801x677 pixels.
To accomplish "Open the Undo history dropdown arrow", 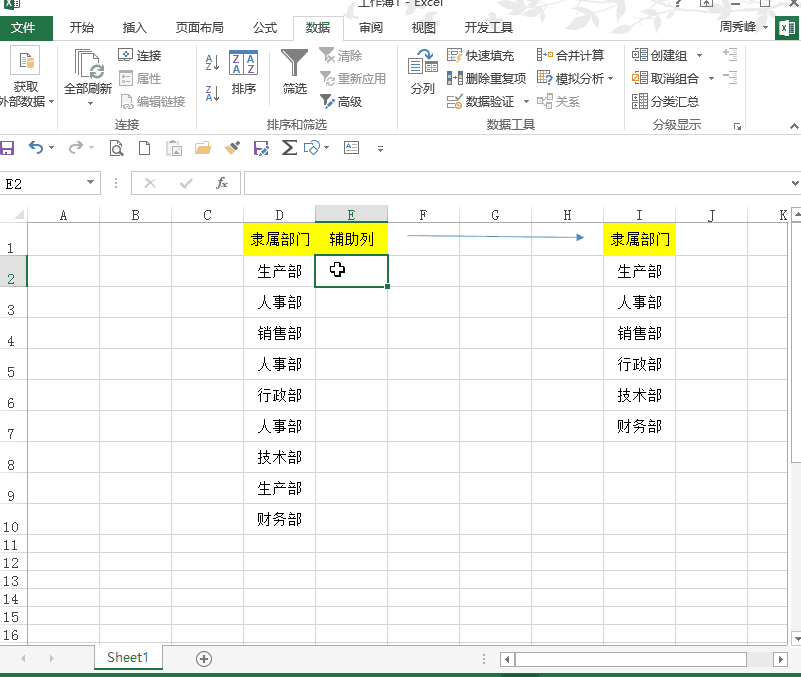I will coord(51,148).
